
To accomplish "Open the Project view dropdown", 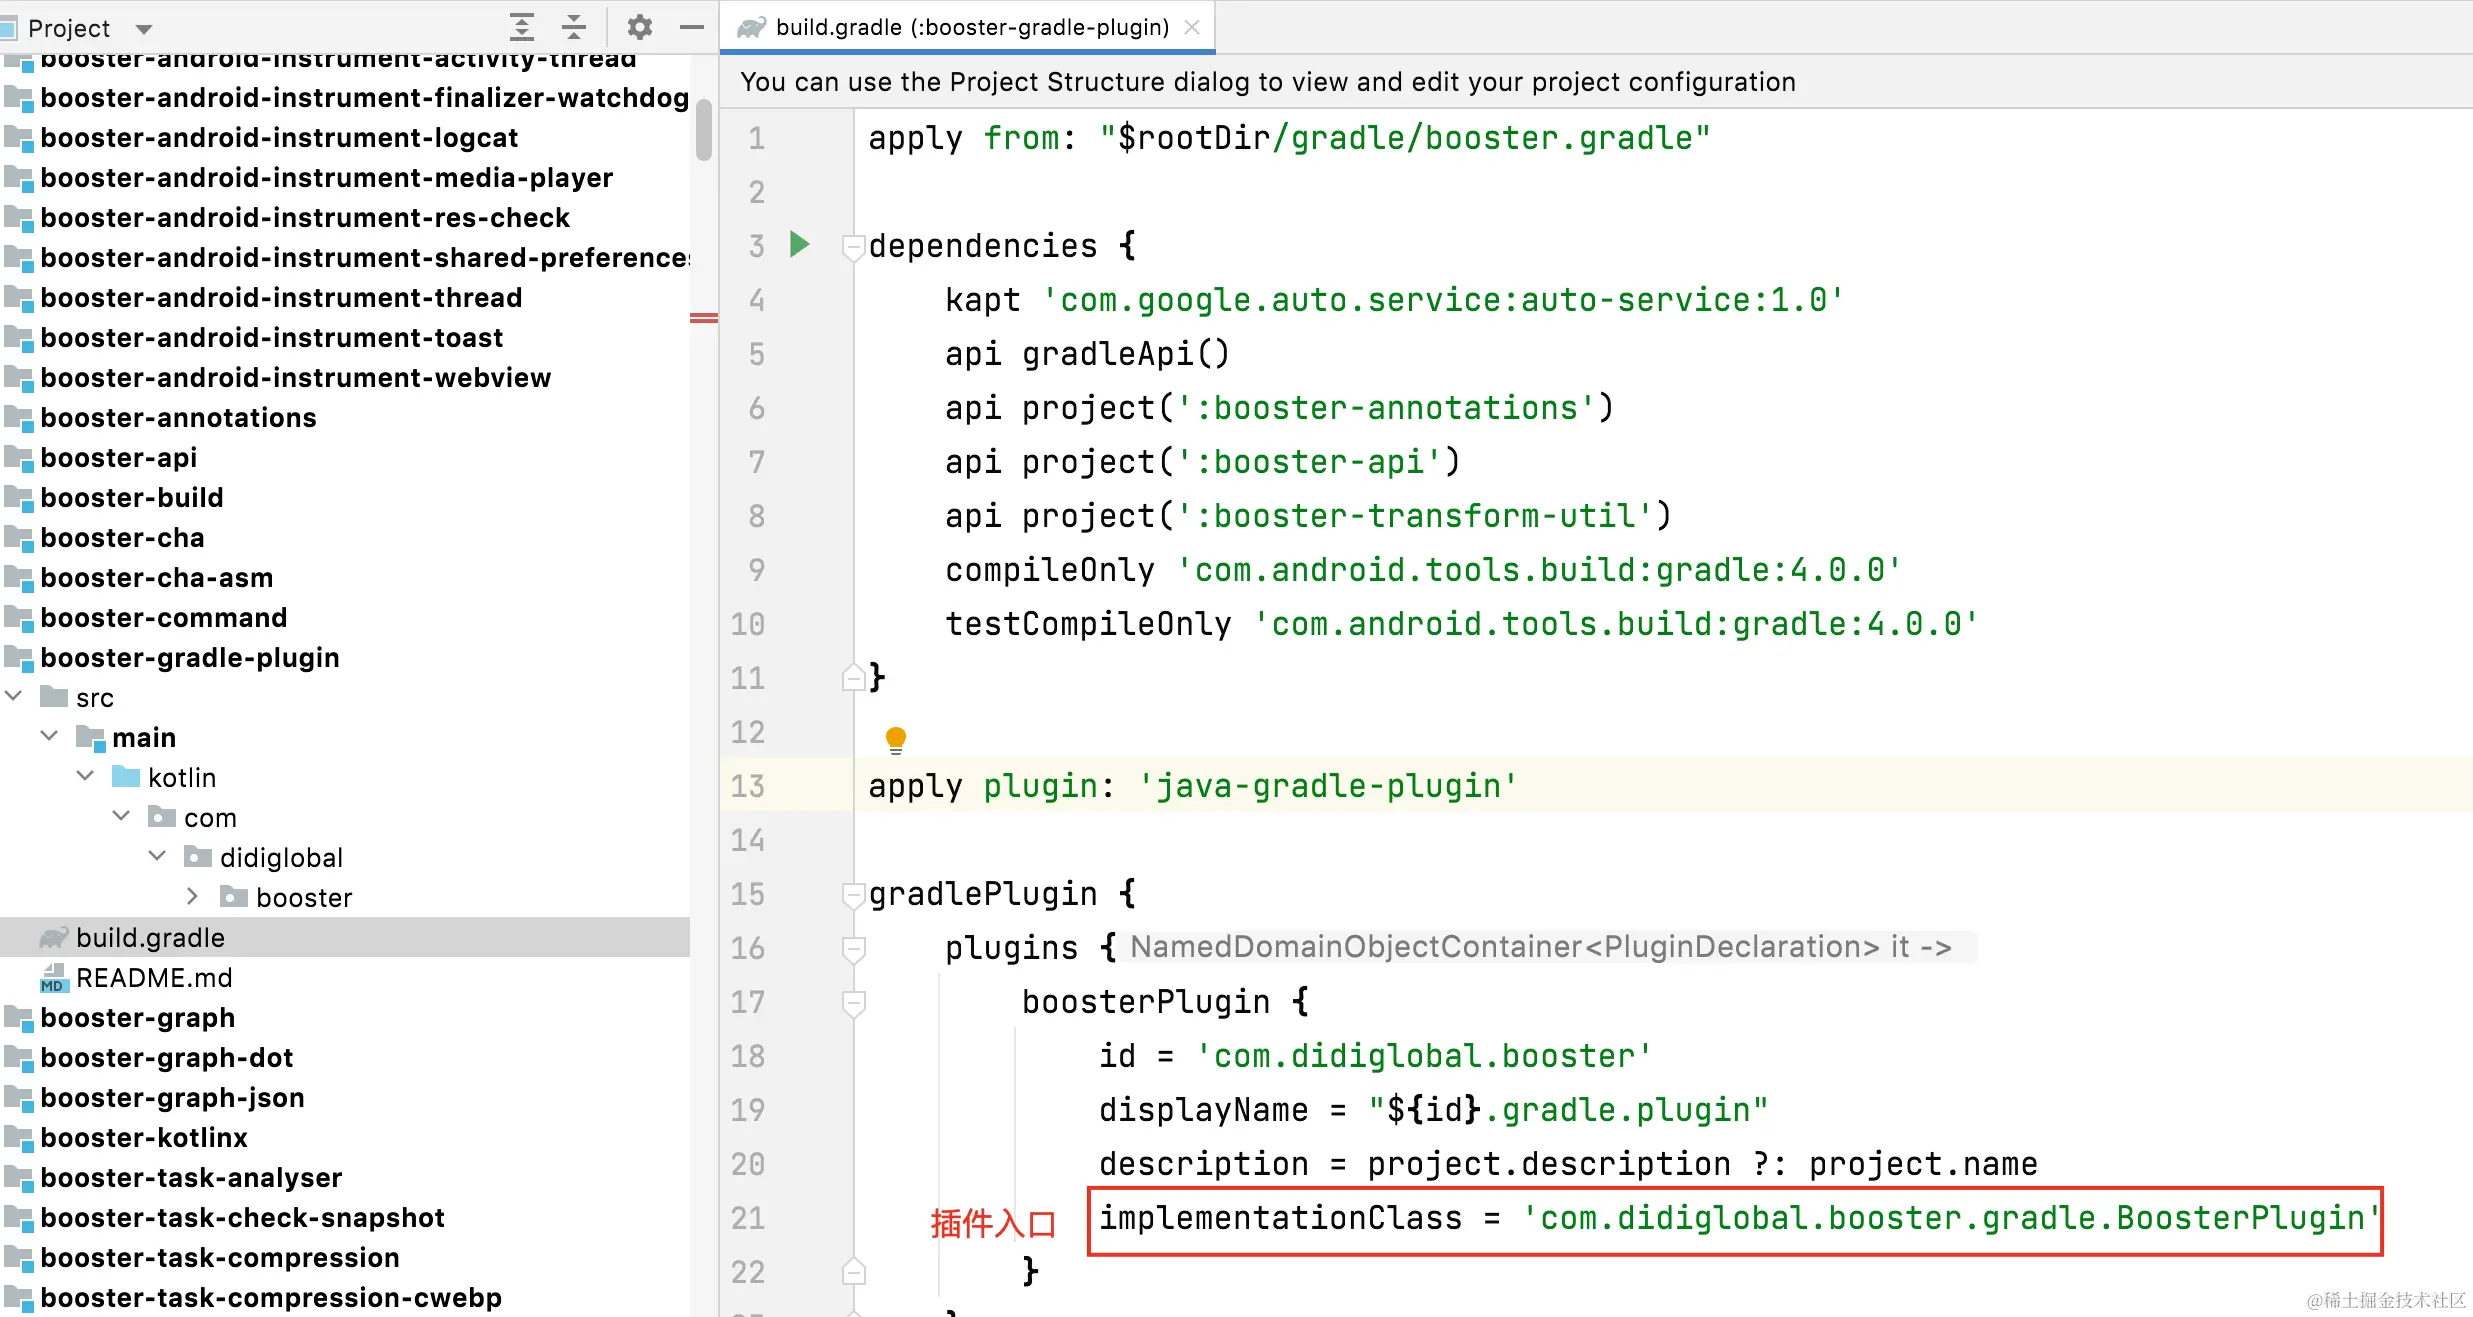I will pyautogui.click(x=143, y=29).
